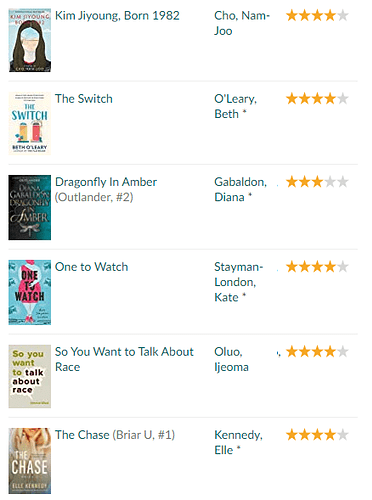Open the Kim Jiyoung, Born 1982 cover thumbnail
This screenshot has width=372, height=500.
coord(30,40)
